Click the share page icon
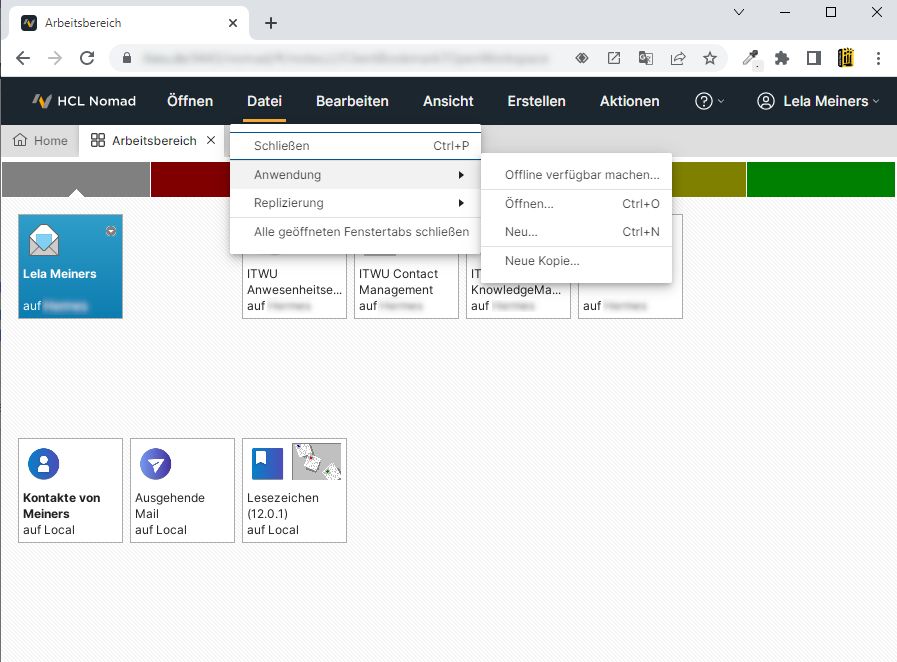The height and width of the screenshot is (662, 897). click(x=678, y=58)
